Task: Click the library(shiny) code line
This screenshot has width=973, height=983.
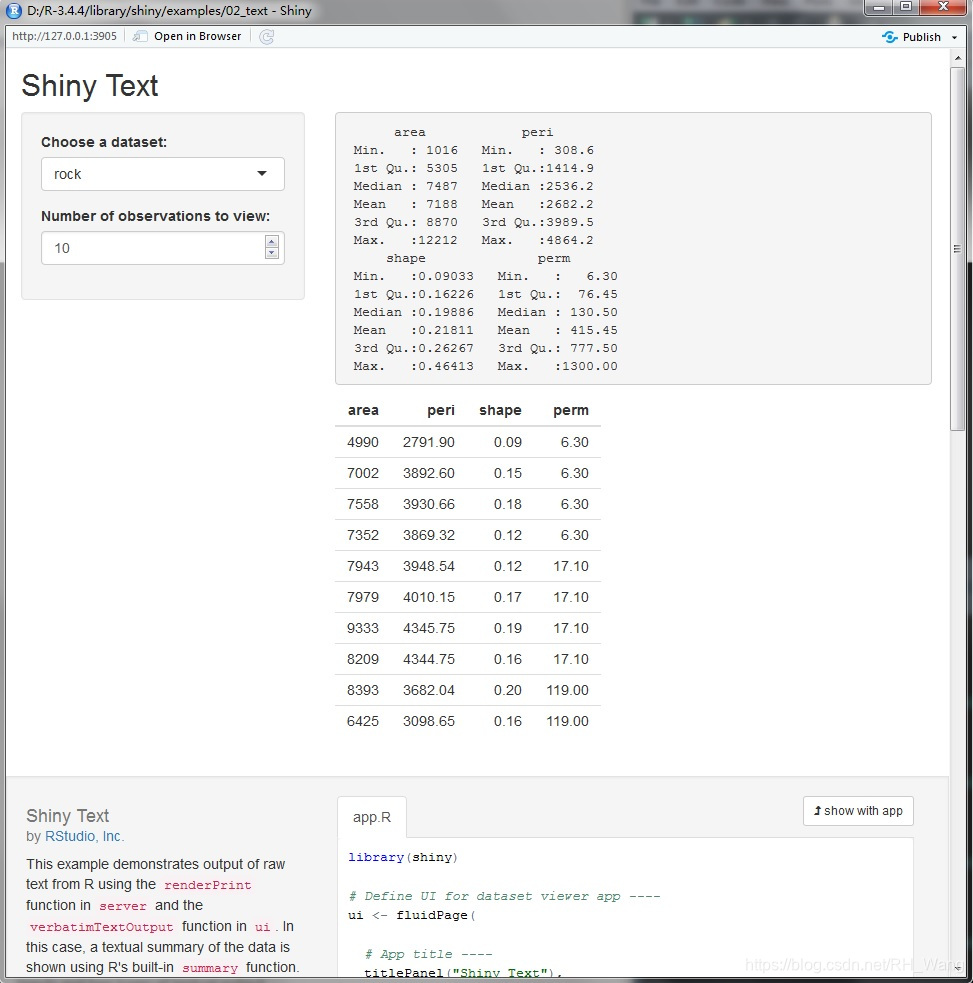Action: 403,857
